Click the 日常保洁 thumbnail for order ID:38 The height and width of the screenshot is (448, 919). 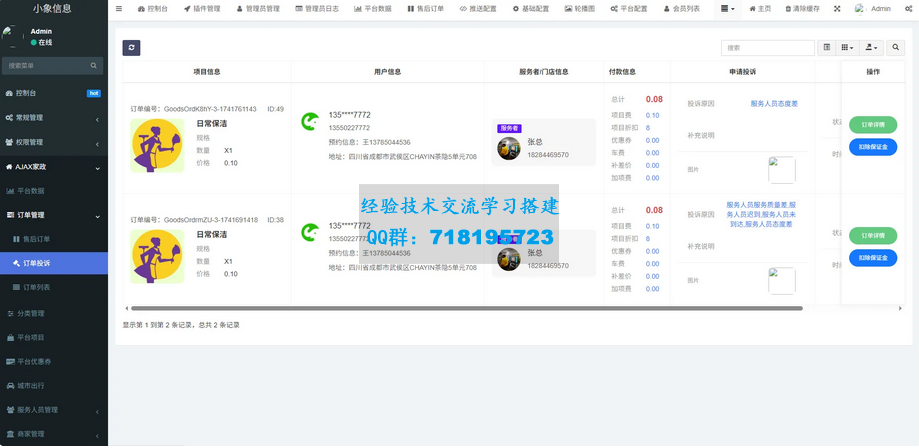(157, 256)
